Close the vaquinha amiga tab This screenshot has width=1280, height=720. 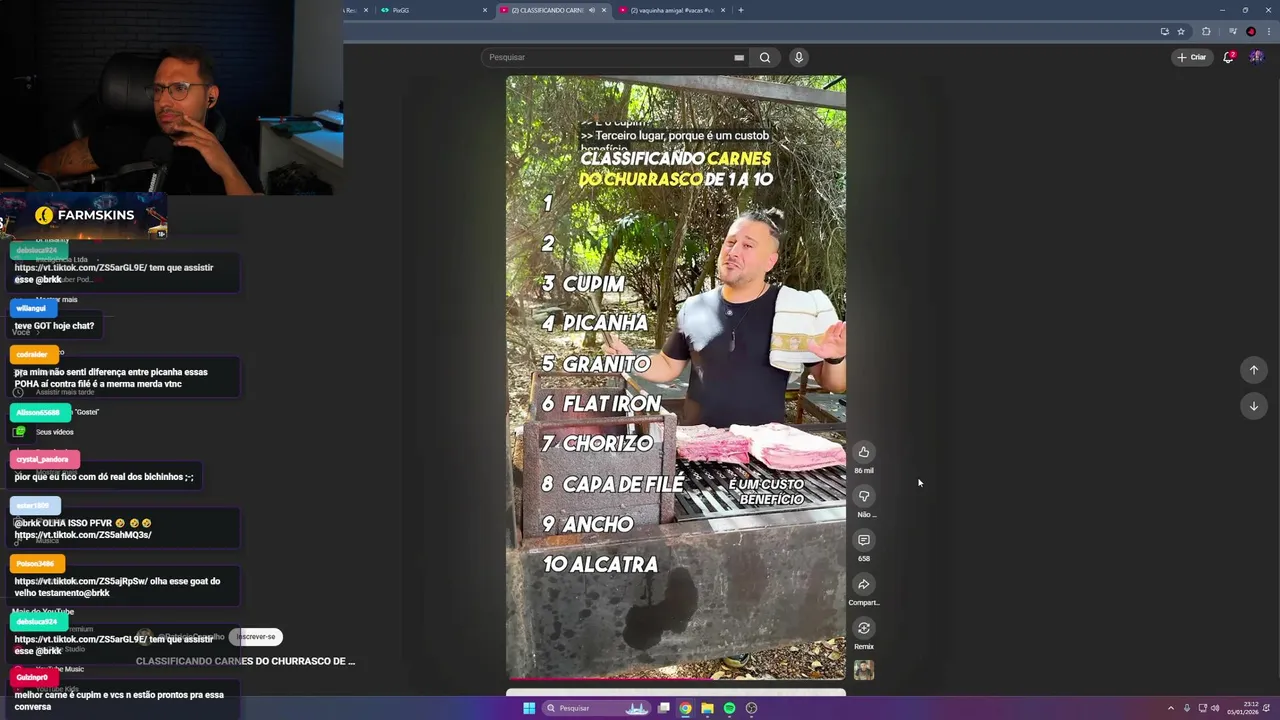click(724, 10)
